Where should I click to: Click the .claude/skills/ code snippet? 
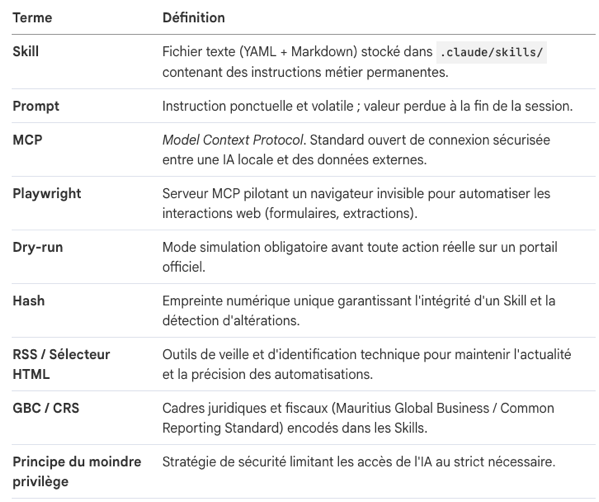[x=491, y=52]
